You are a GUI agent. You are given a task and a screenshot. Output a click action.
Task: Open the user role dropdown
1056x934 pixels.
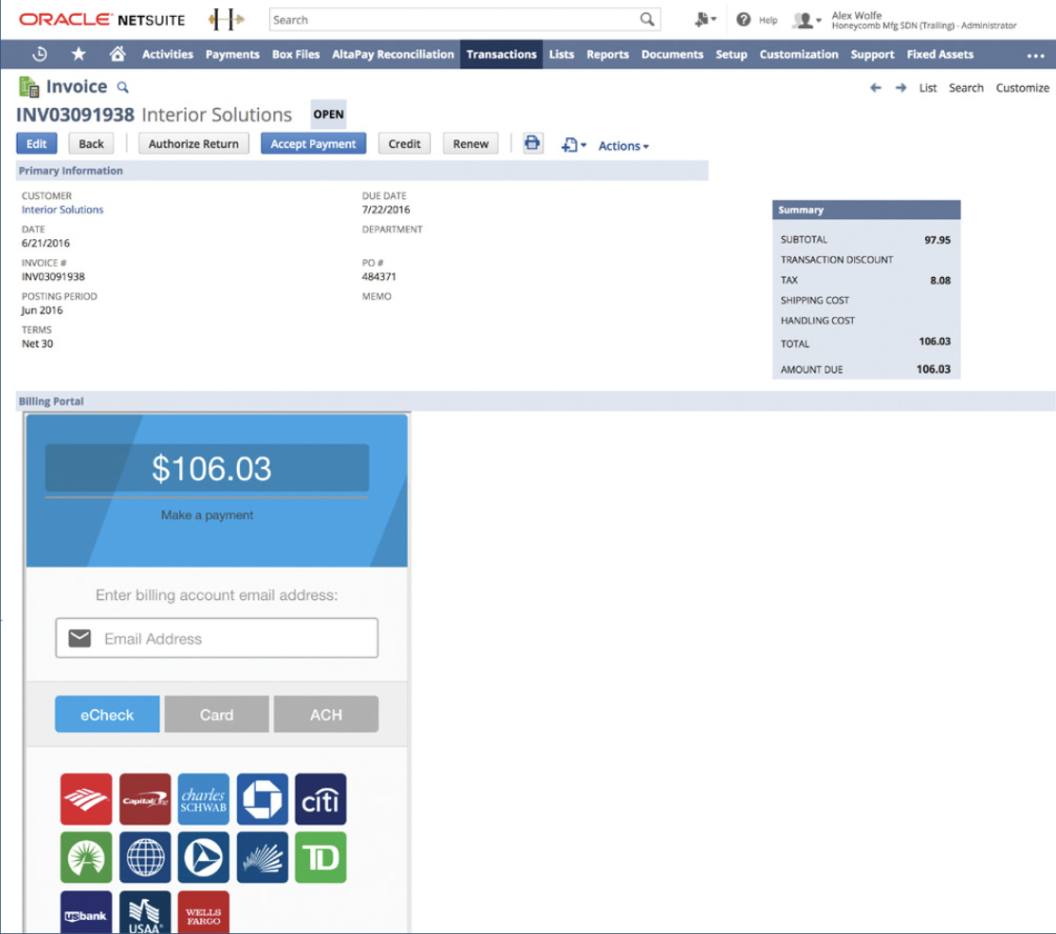806,20
